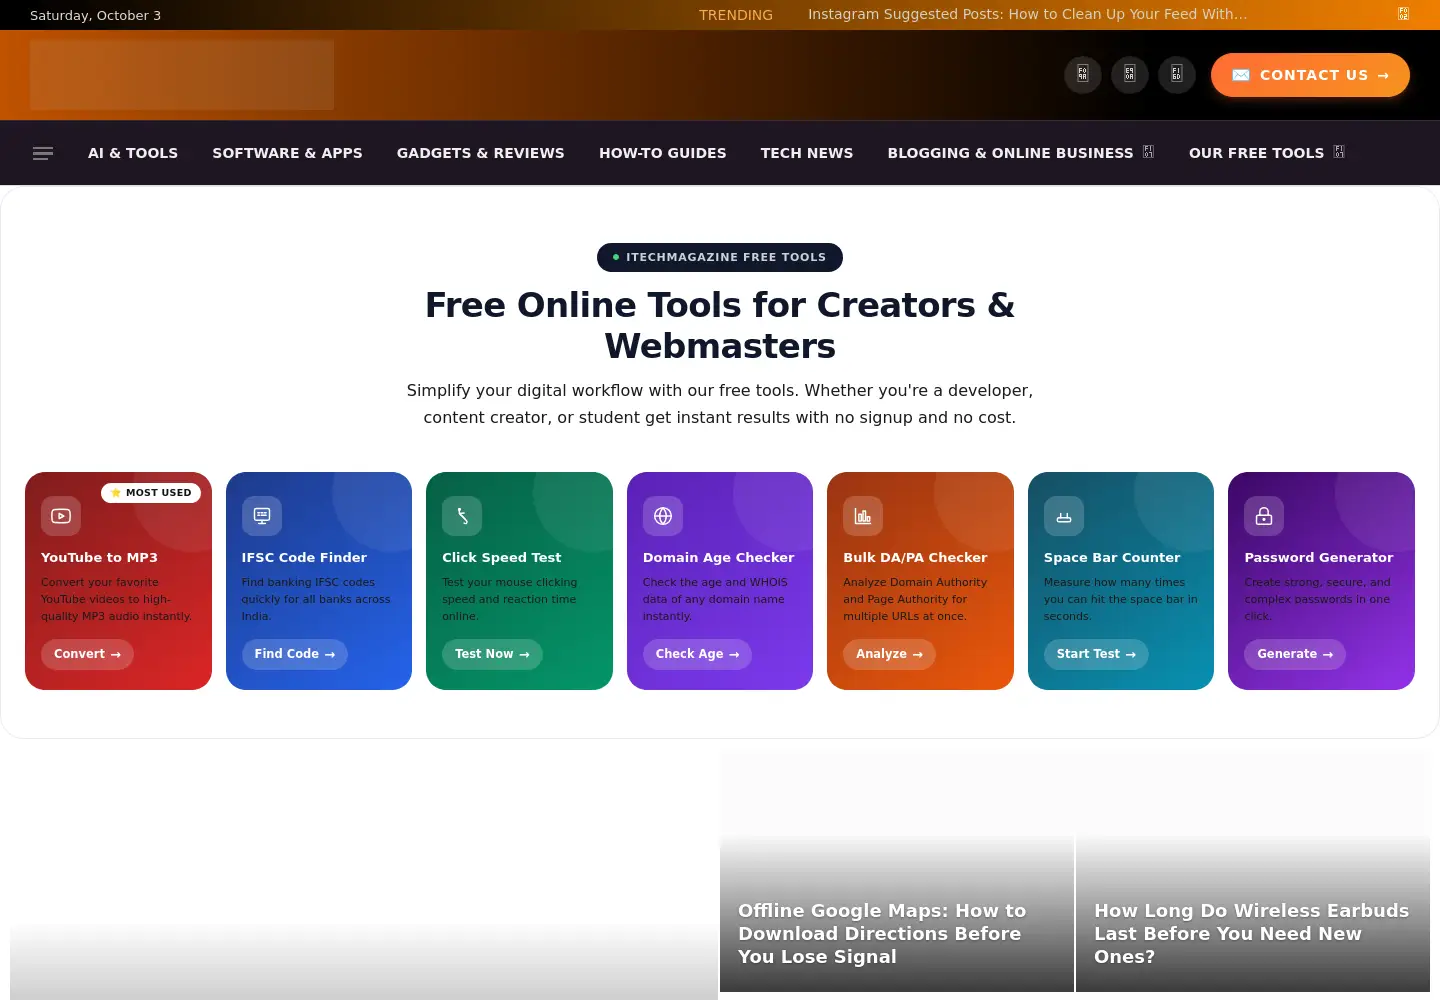
Task: Click the Domain Age Checker globe icon
Action: tap(663, 516)
